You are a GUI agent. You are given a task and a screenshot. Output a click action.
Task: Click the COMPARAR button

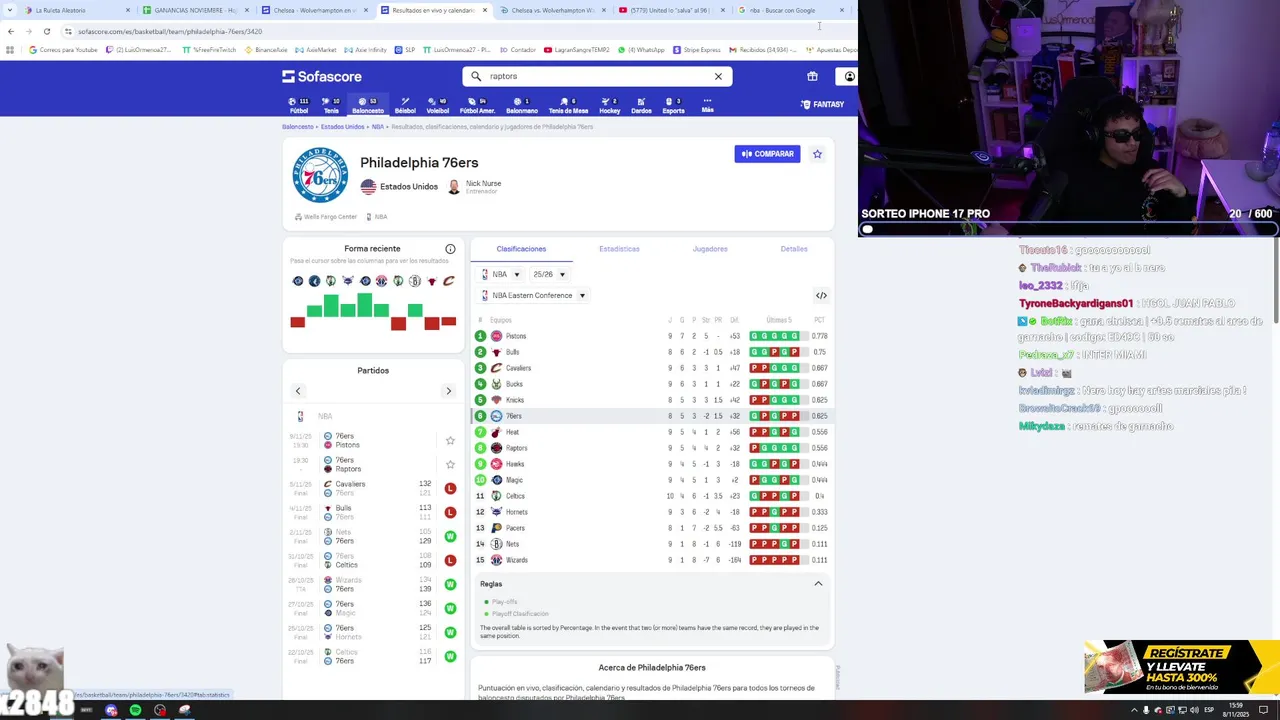click(x=767, y=154)
